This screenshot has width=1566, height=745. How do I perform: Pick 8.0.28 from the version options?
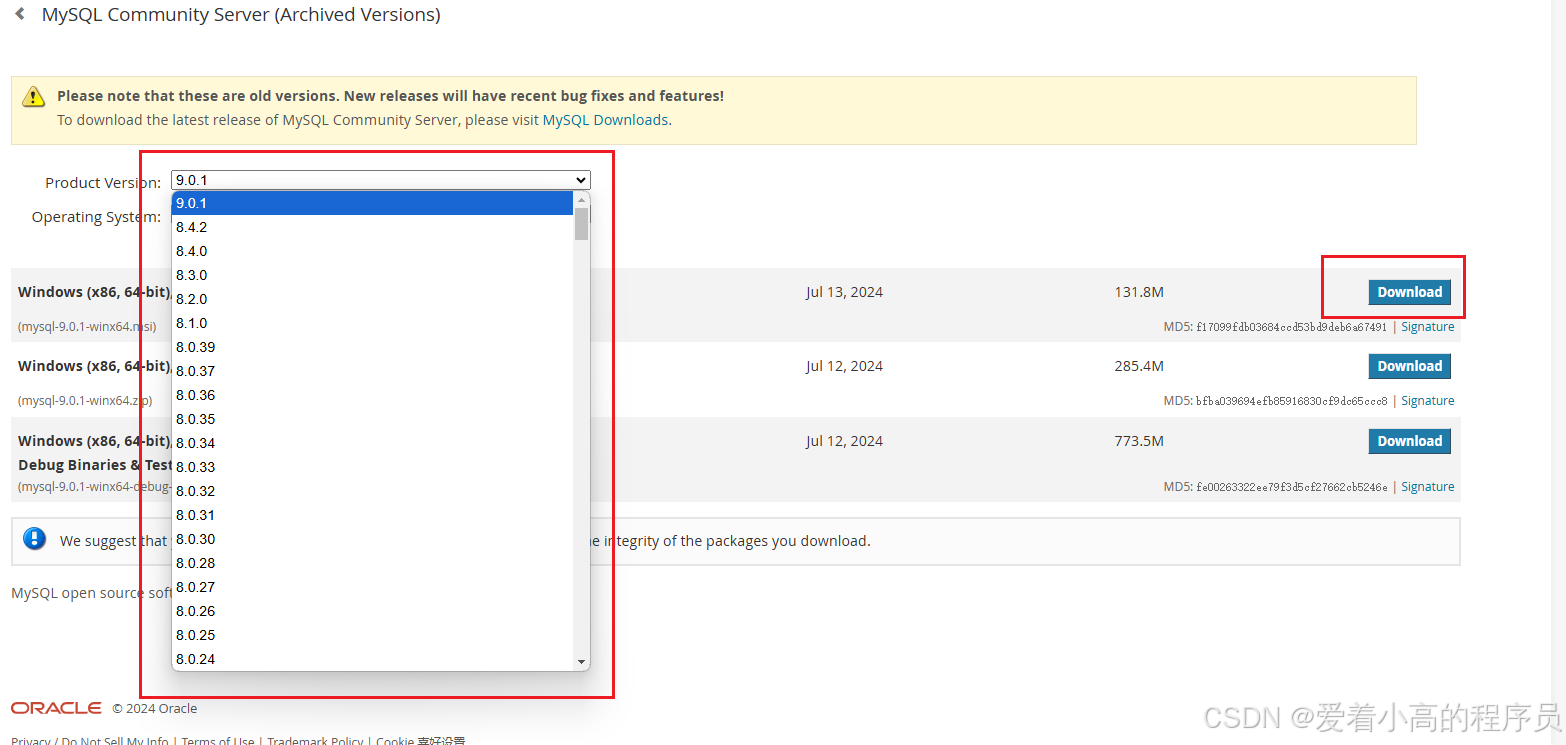pyautogui.click(x=372, y=563)
